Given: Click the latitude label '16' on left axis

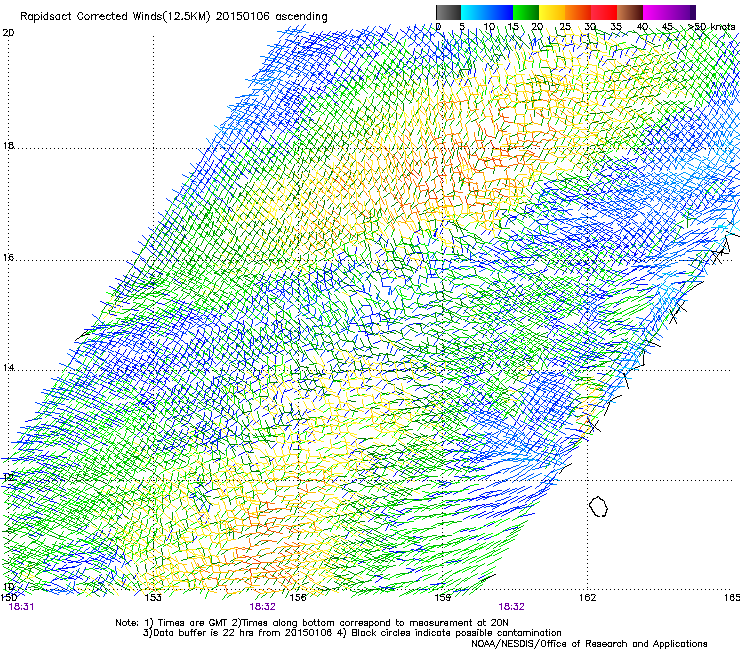Looking at the screenshot, I should [8, 258].
